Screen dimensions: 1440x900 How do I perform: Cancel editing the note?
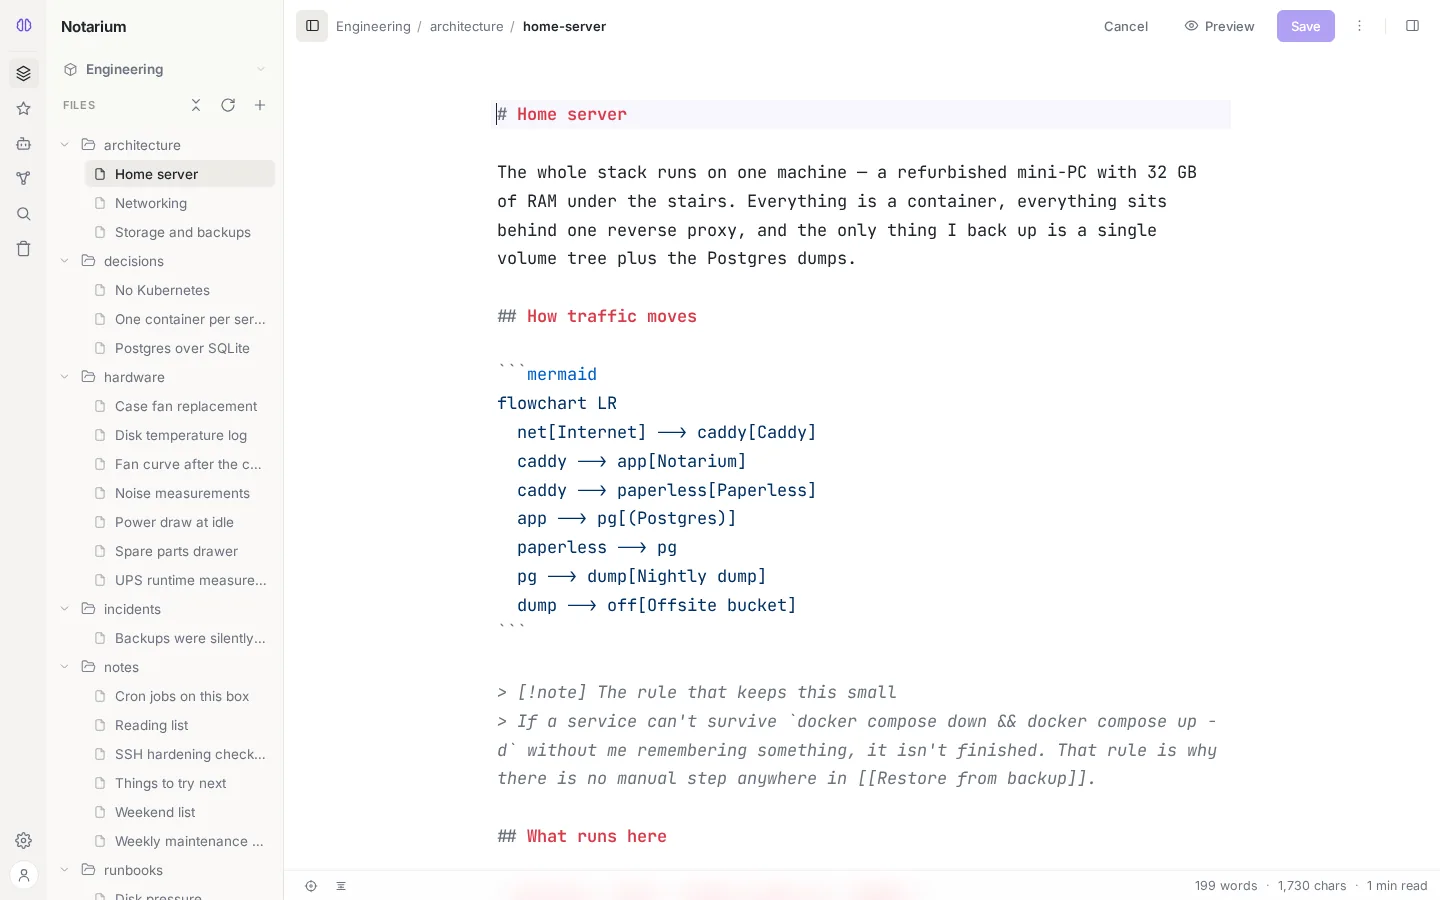[1126, 26]
